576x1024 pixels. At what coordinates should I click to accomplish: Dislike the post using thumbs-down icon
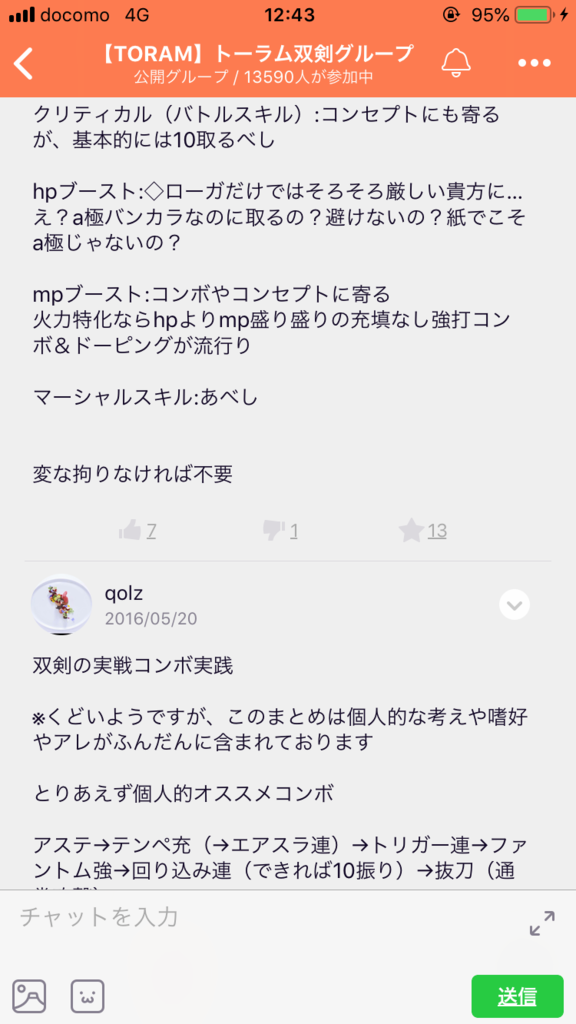tap(272, 531)
